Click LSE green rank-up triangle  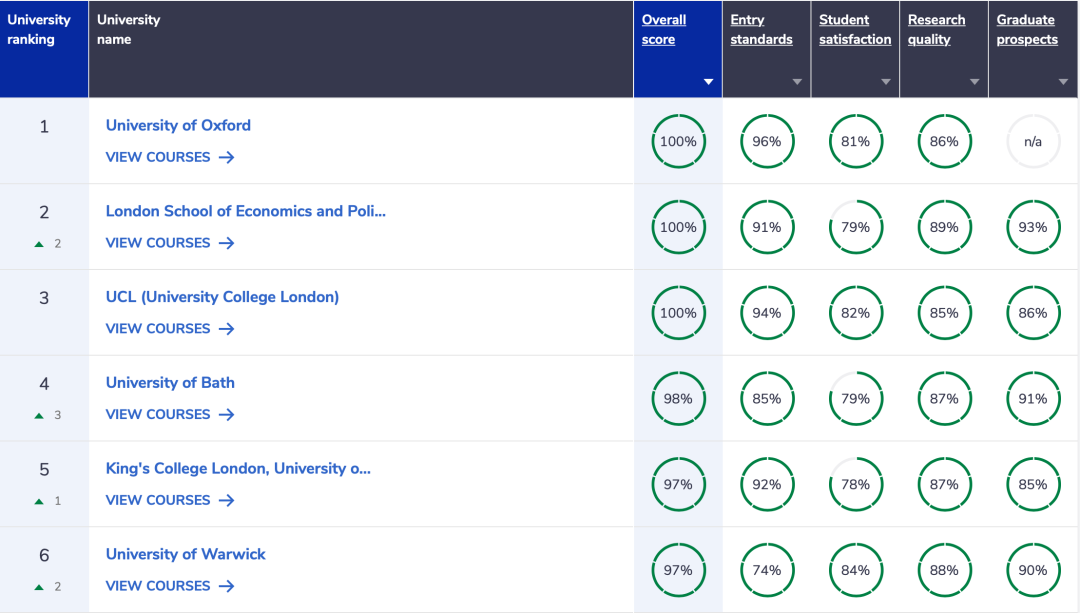point(39,244)
